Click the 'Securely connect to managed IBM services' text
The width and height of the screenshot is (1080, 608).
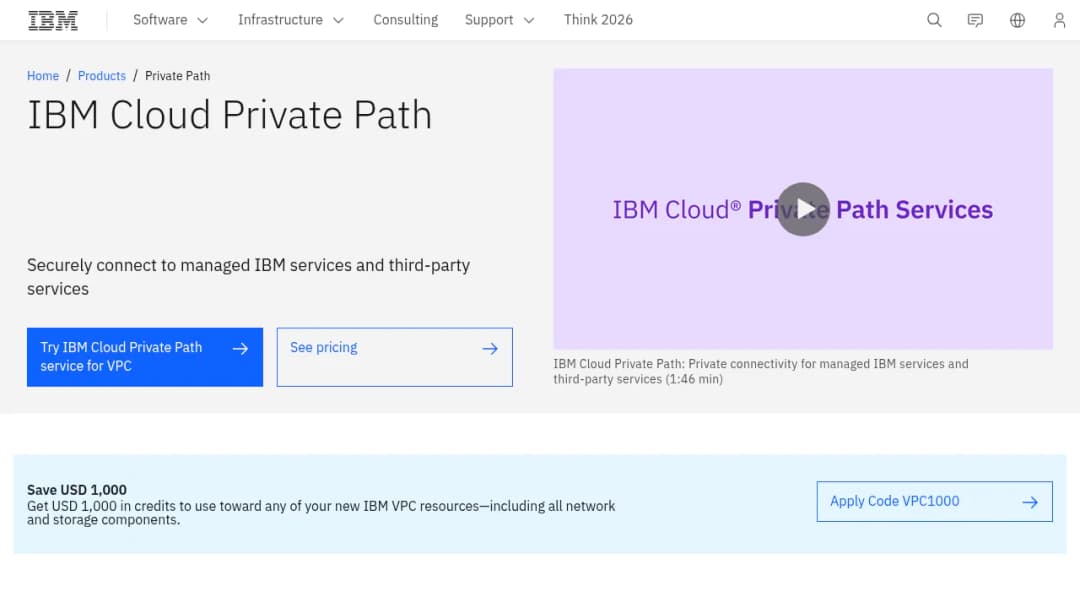248,277
